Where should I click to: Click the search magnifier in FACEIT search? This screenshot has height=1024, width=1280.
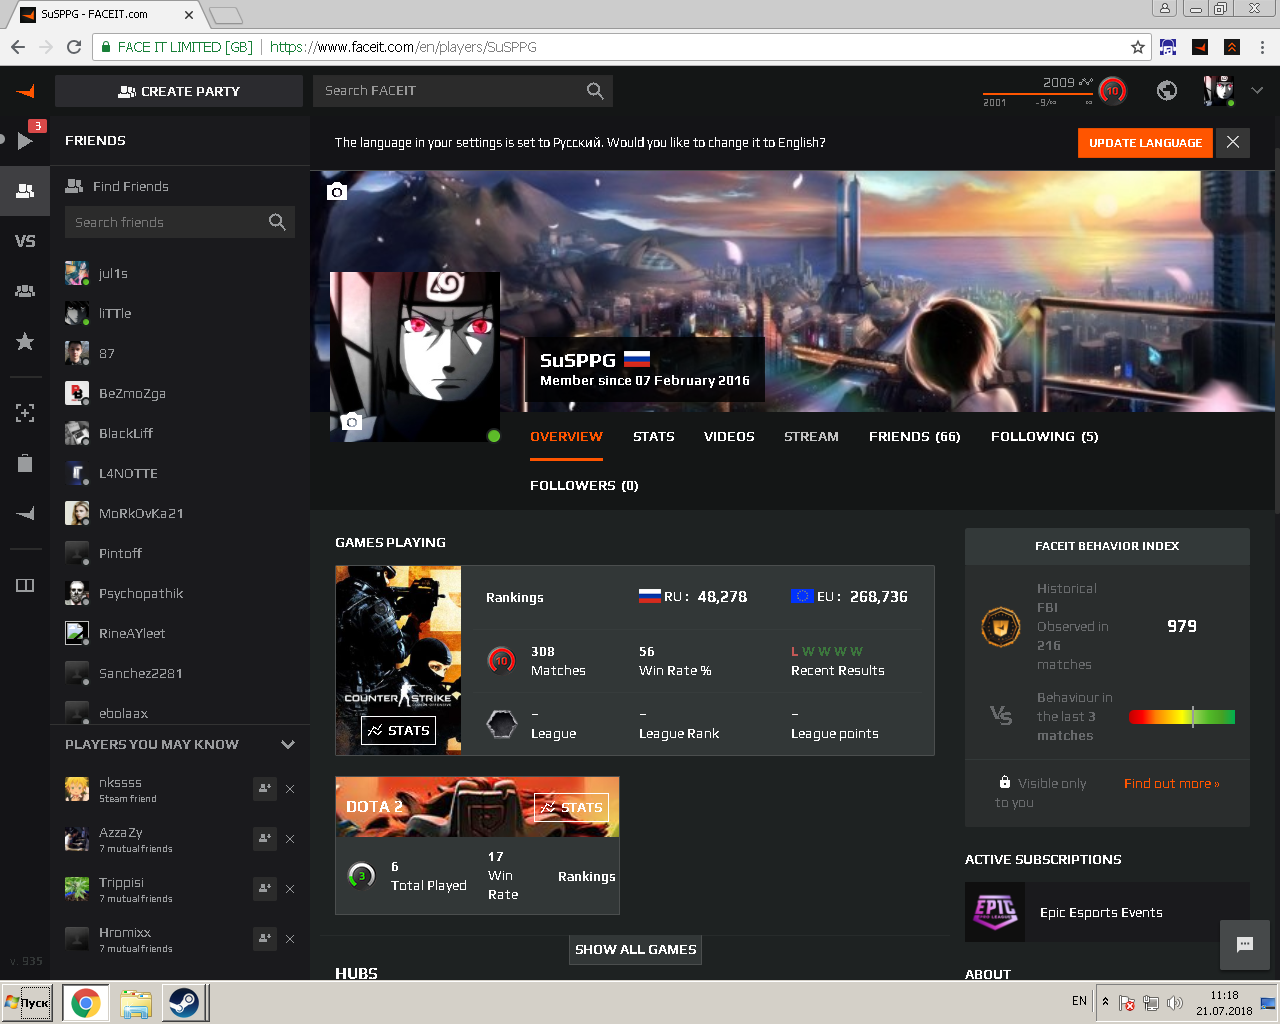595,91
